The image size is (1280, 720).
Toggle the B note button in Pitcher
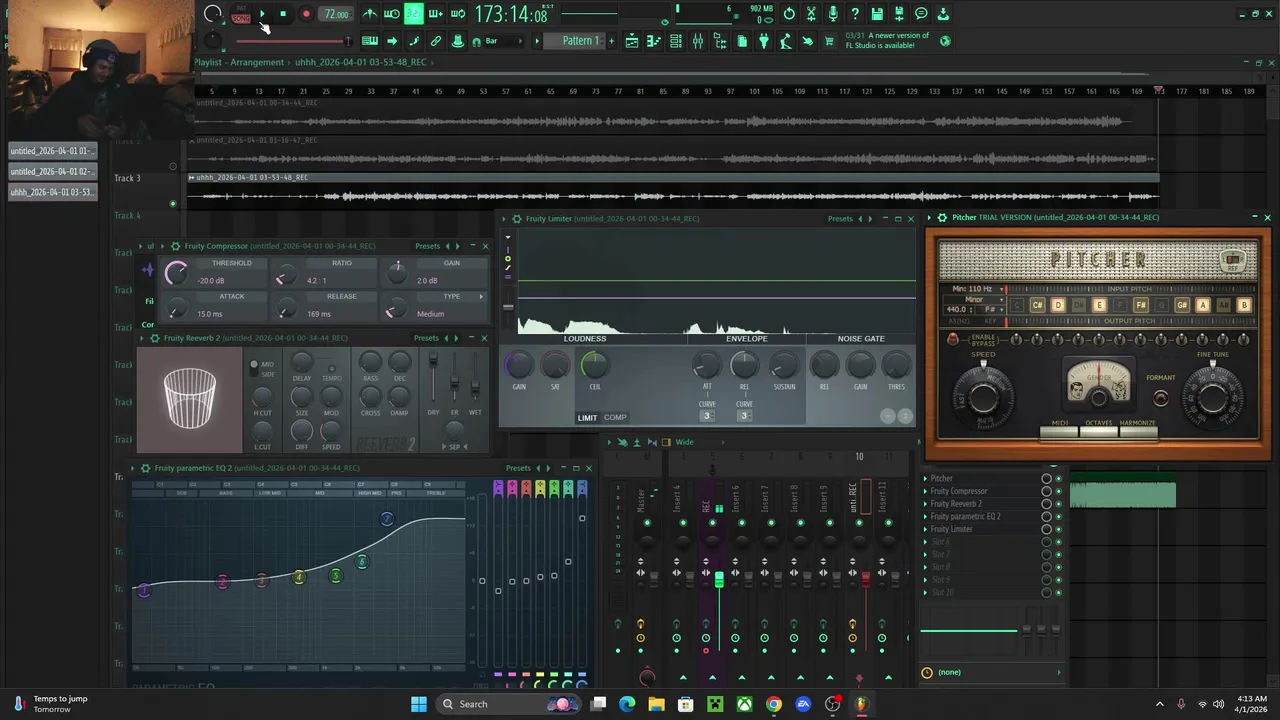point(1244,305)
